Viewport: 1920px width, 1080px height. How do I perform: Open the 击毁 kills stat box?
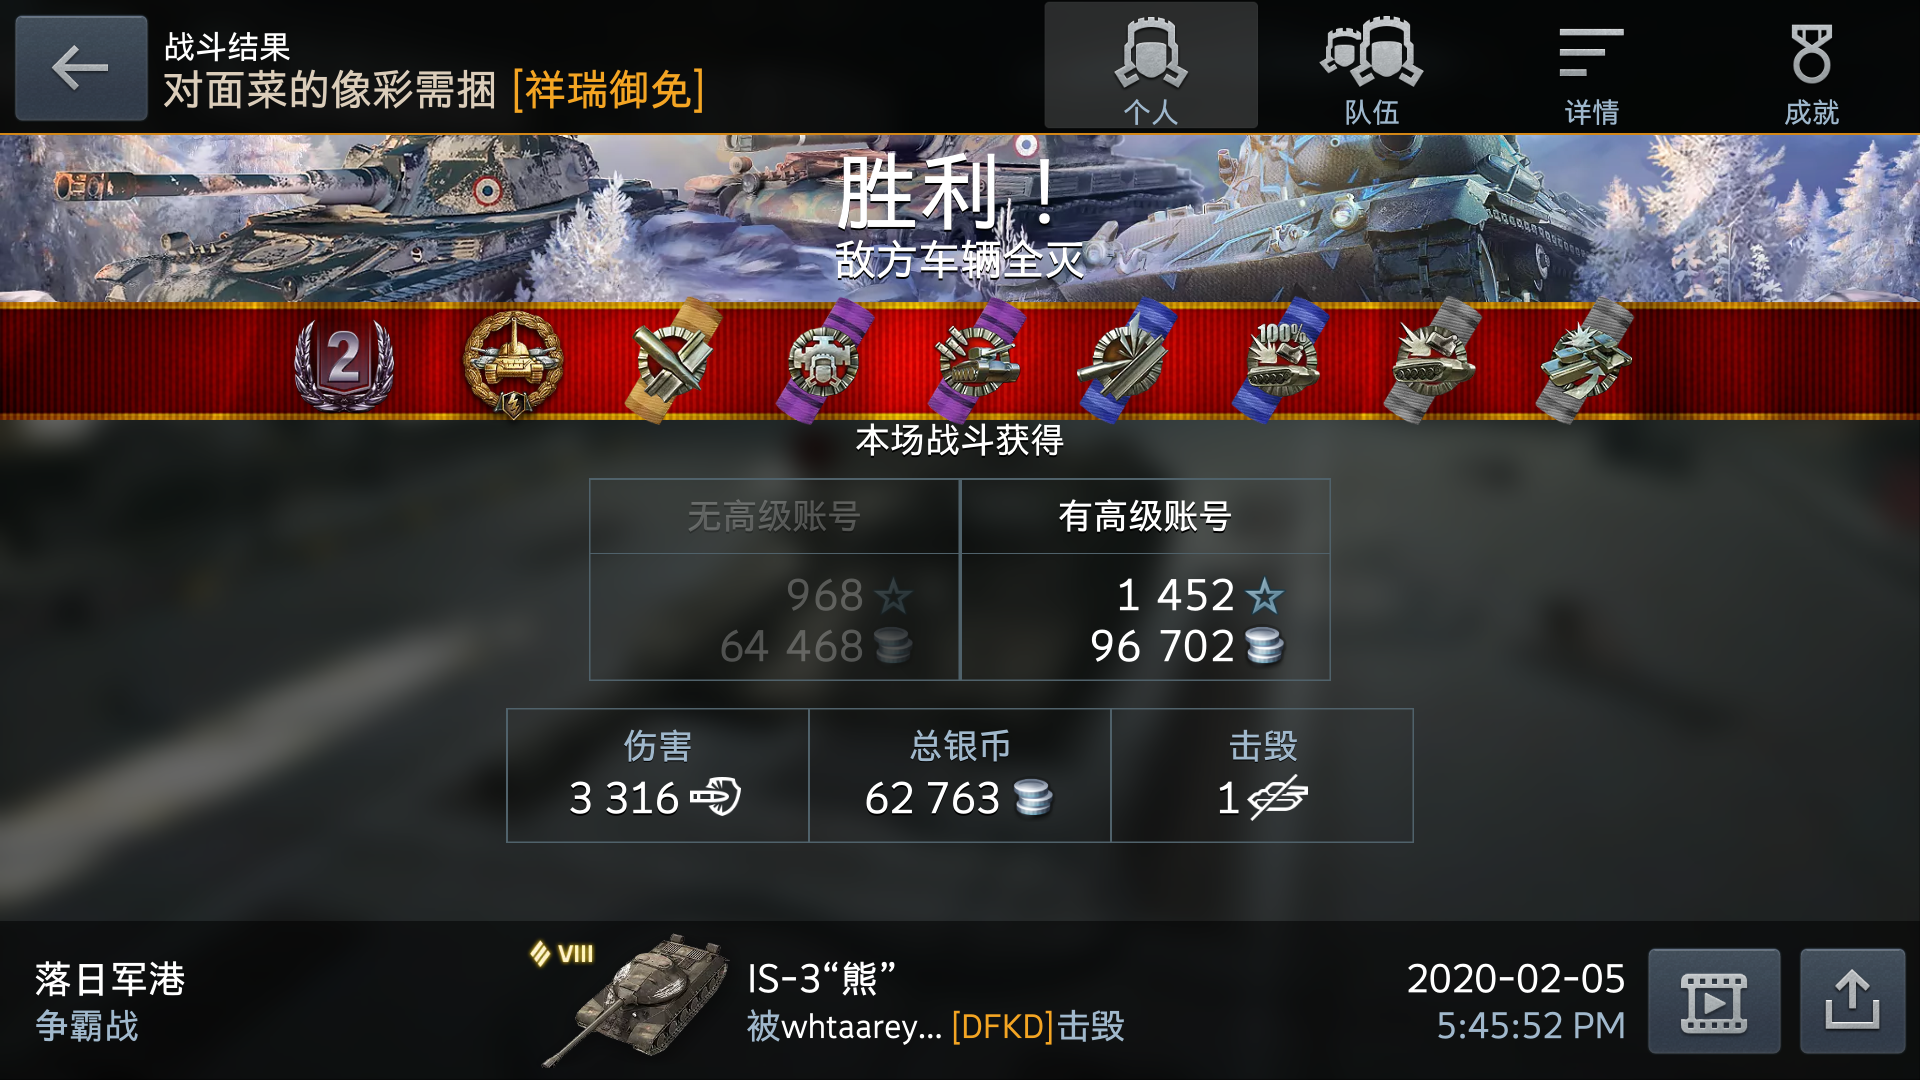(1262, 775)
